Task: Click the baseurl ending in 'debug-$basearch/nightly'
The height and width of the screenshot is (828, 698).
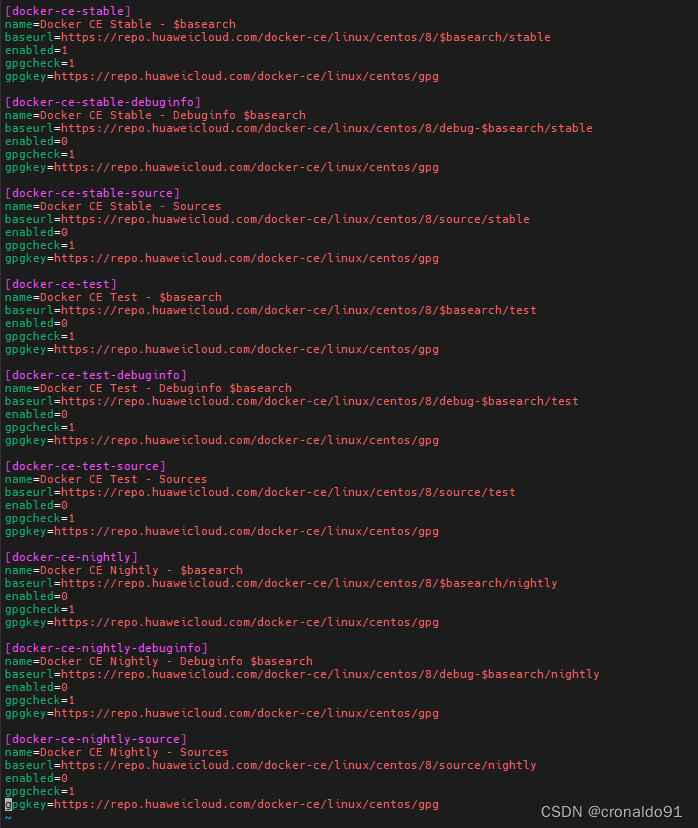Action: (303, 674)
